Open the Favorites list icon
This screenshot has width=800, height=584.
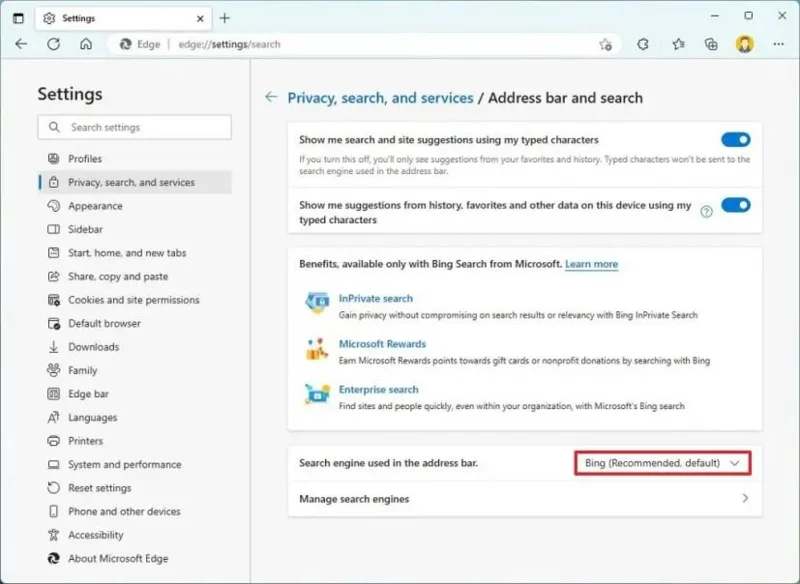[678, 44]
